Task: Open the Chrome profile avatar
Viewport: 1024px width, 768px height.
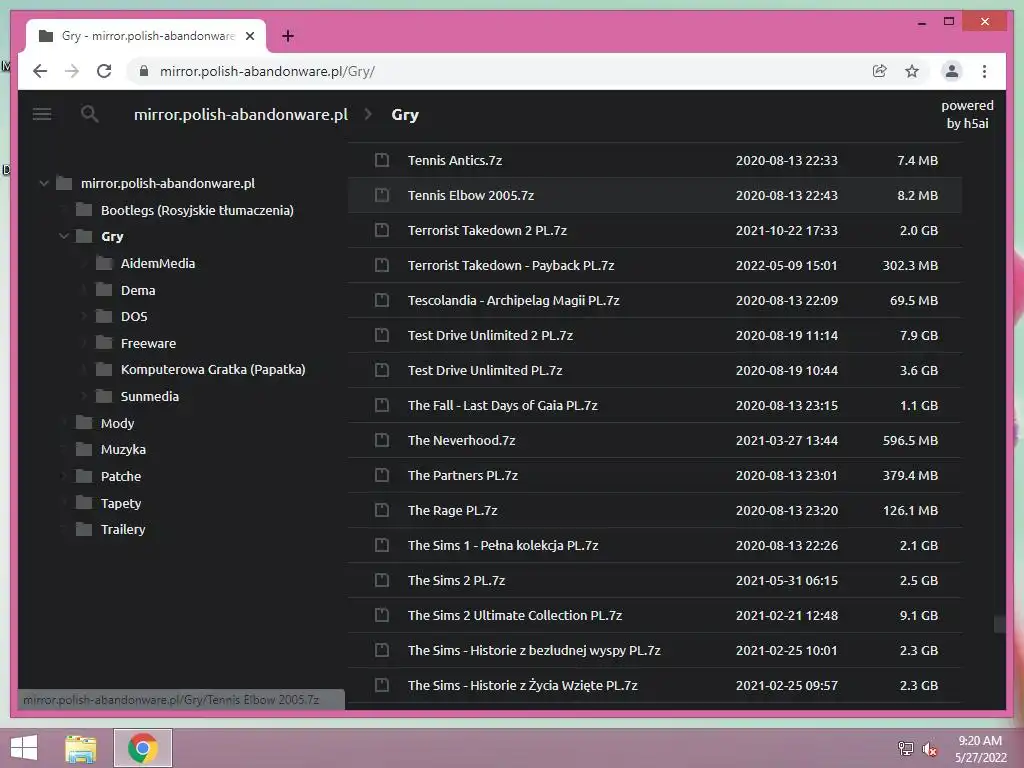Action: (x=952, y=71)
